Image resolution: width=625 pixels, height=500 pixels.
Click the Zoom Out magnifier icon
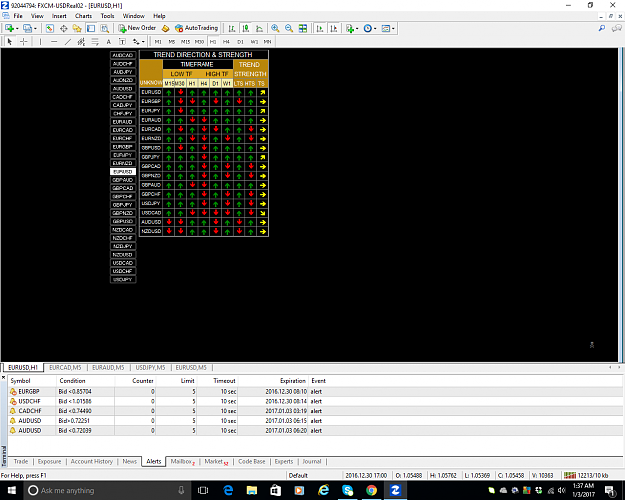[x=289, y=28]
